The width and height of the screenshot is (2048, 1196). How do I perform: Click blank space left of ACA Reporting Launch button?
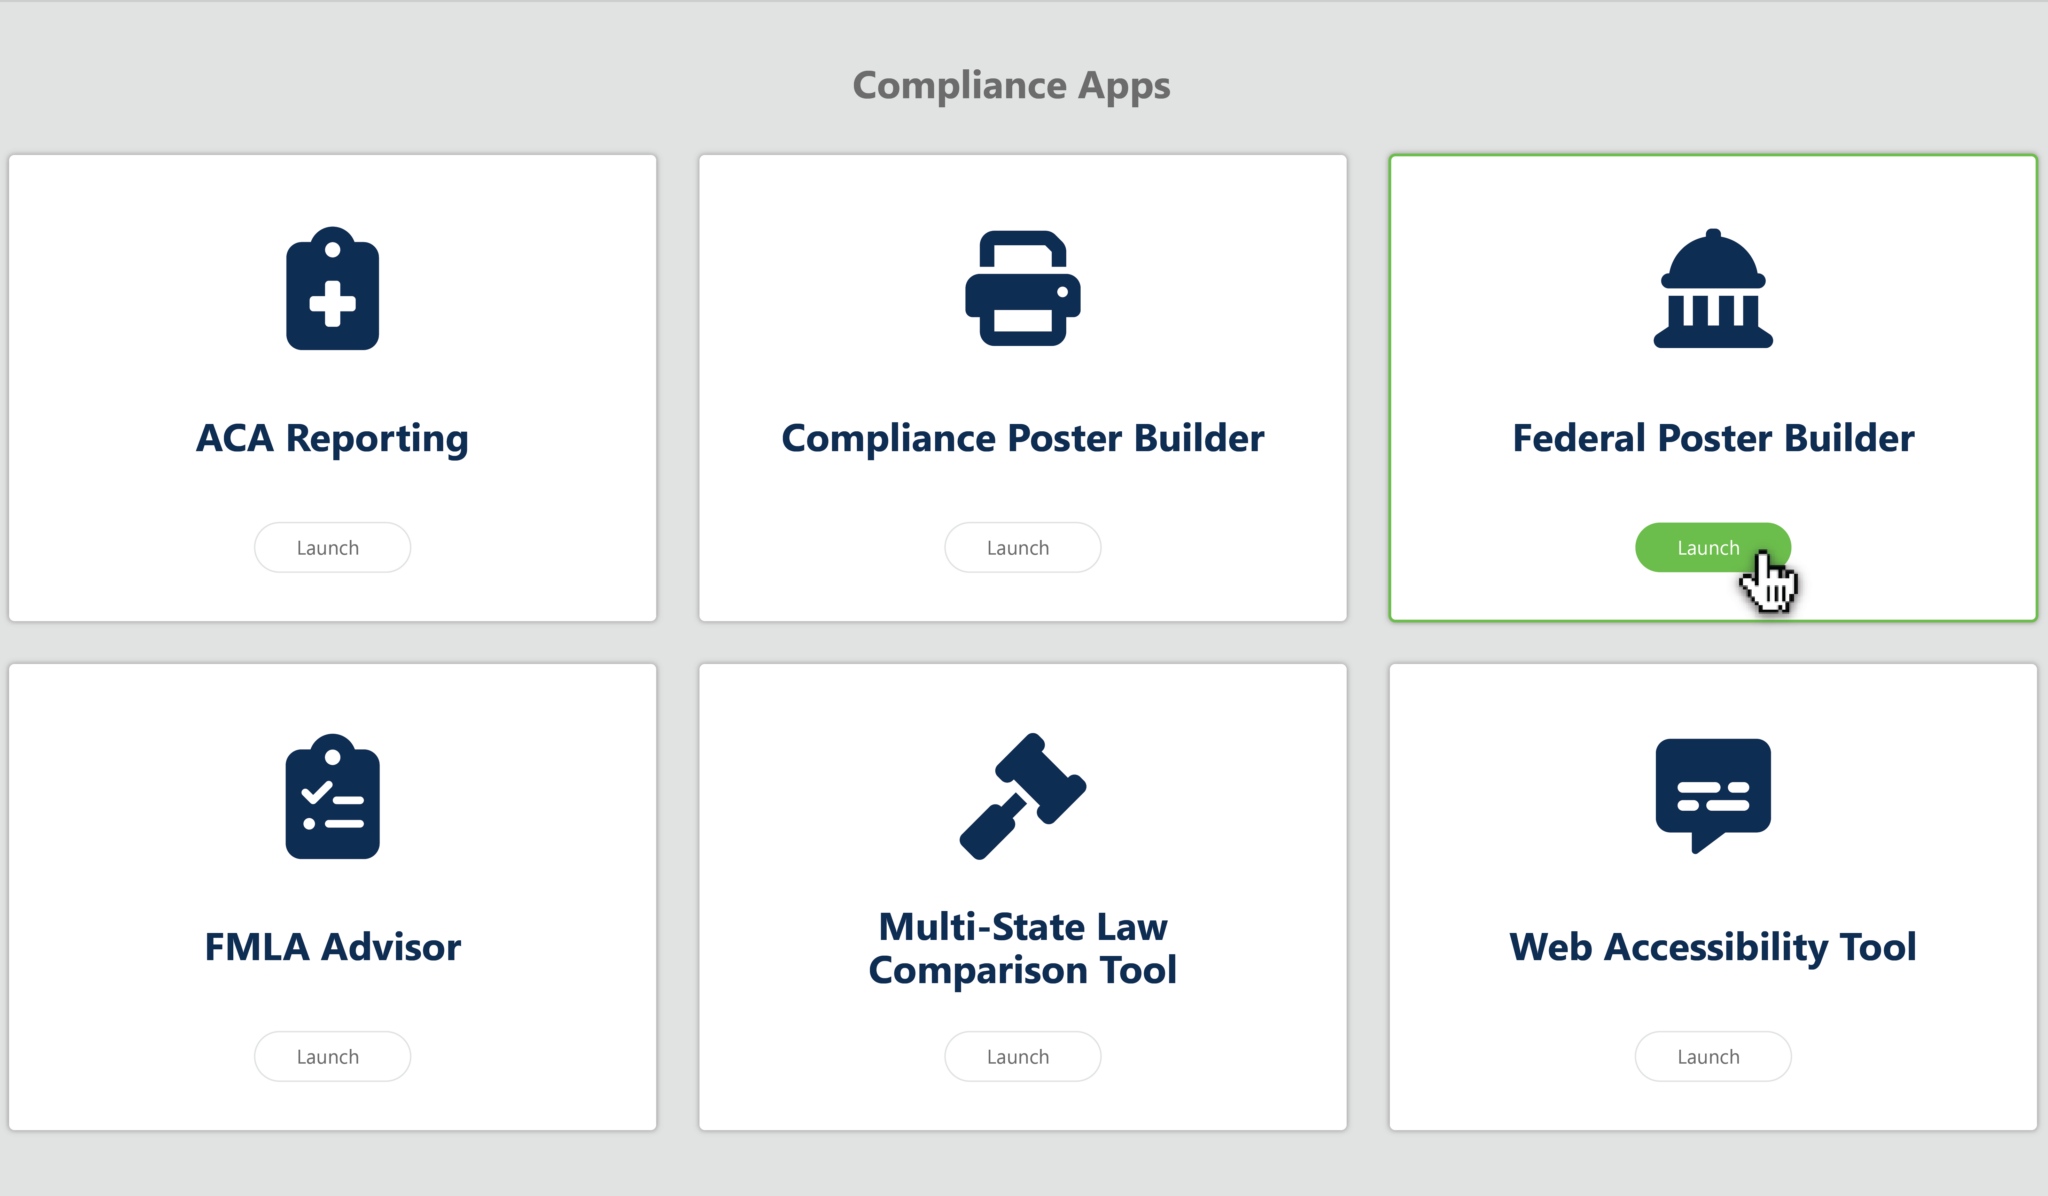(x=130, y=548)
